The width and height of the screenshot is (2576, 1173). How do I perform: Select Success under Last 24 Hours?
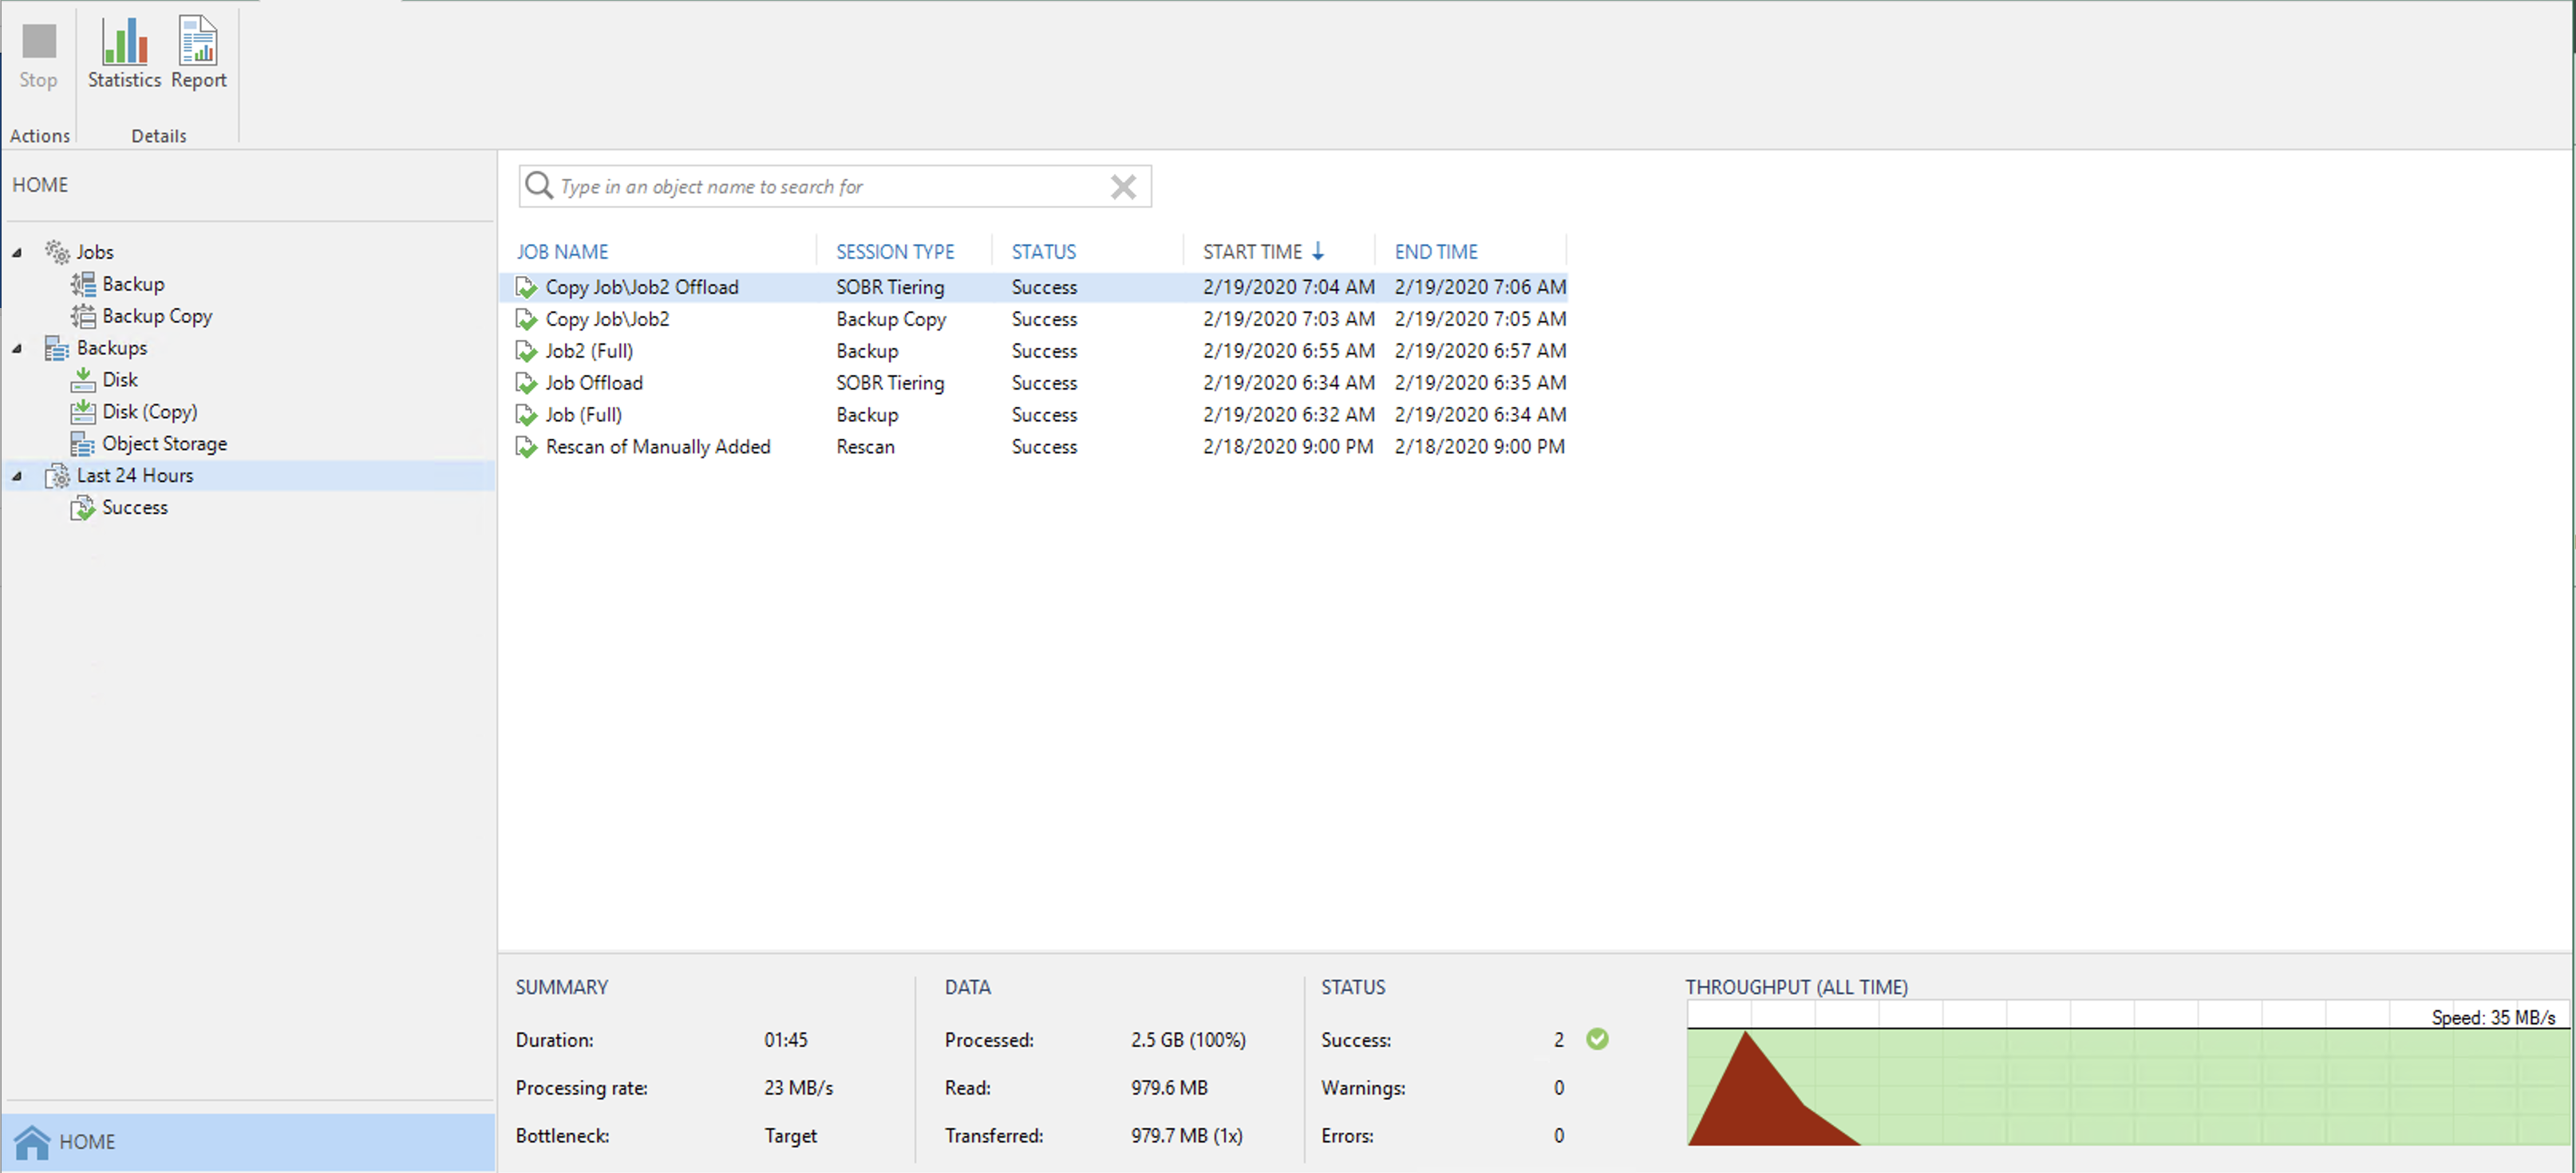135,508
